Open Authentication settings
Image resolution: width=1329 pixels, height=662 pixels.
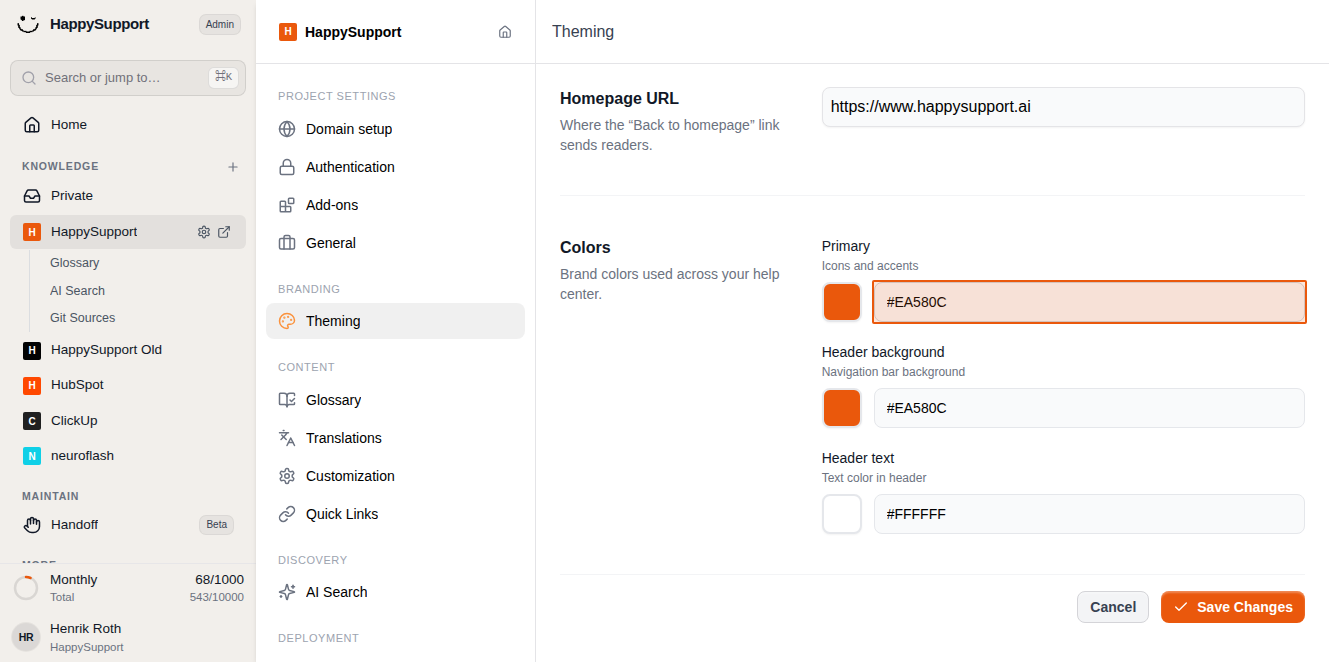pos(395,167)
